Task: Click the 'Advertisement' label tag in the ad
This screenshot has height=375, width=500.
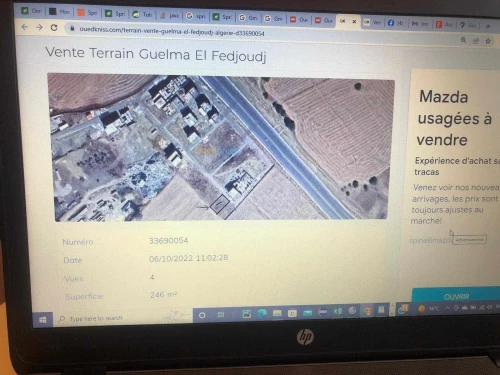Action: [x=469, y=240]
